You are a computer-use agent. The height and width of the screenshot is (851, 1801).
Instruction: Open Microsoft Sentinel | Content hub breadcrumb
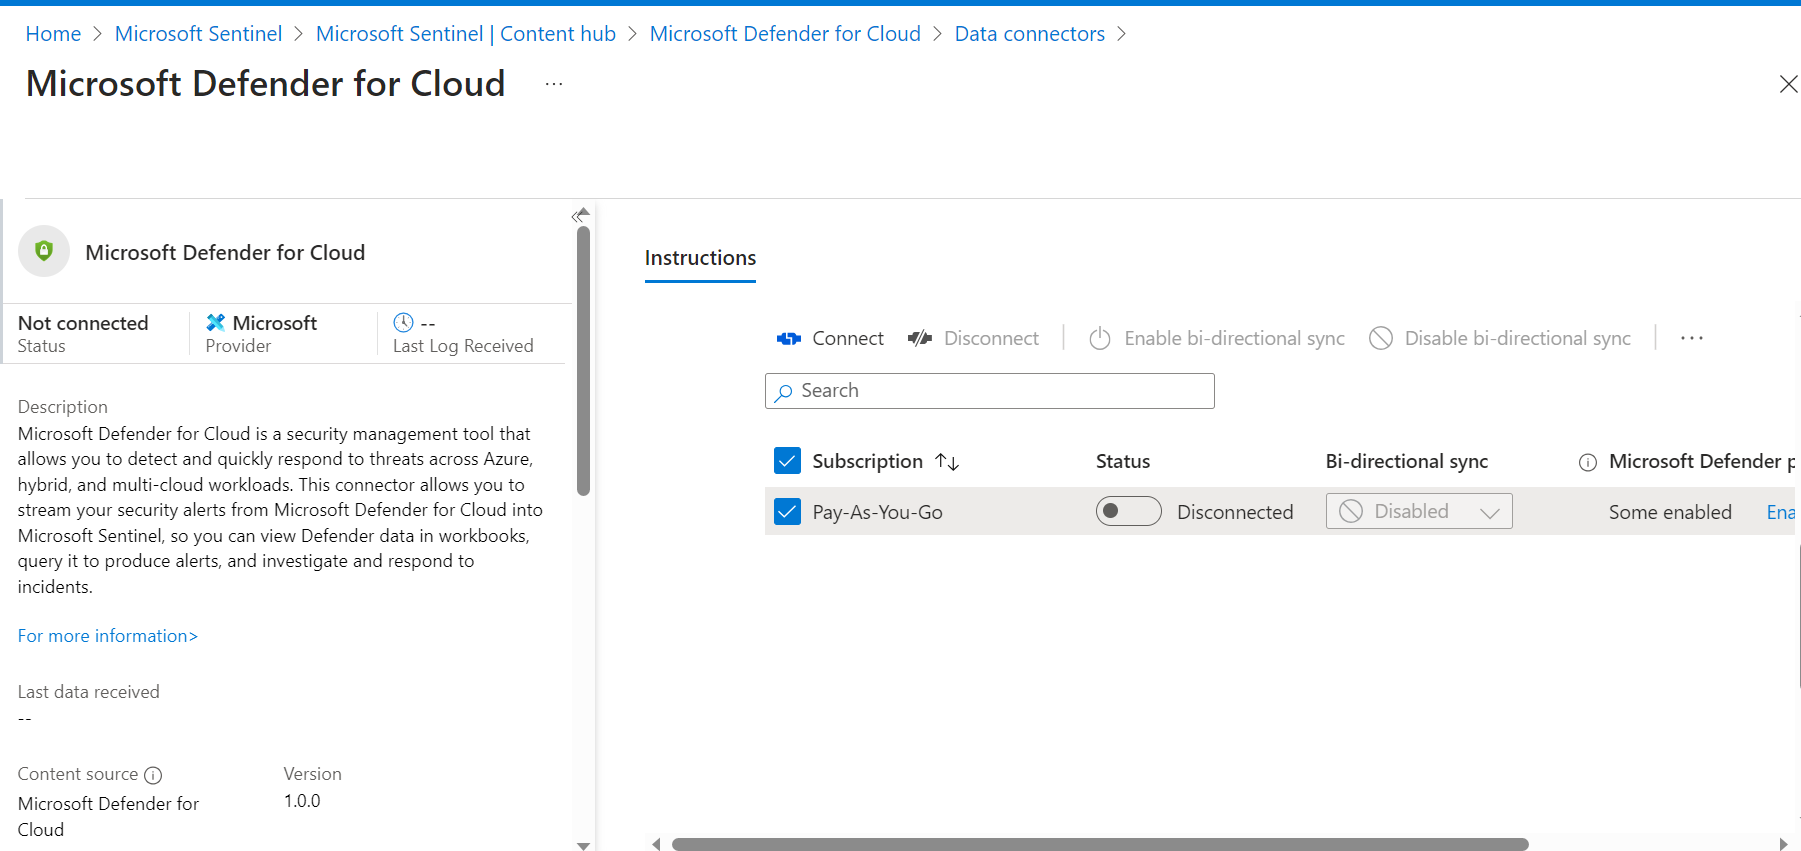point(466,34)
